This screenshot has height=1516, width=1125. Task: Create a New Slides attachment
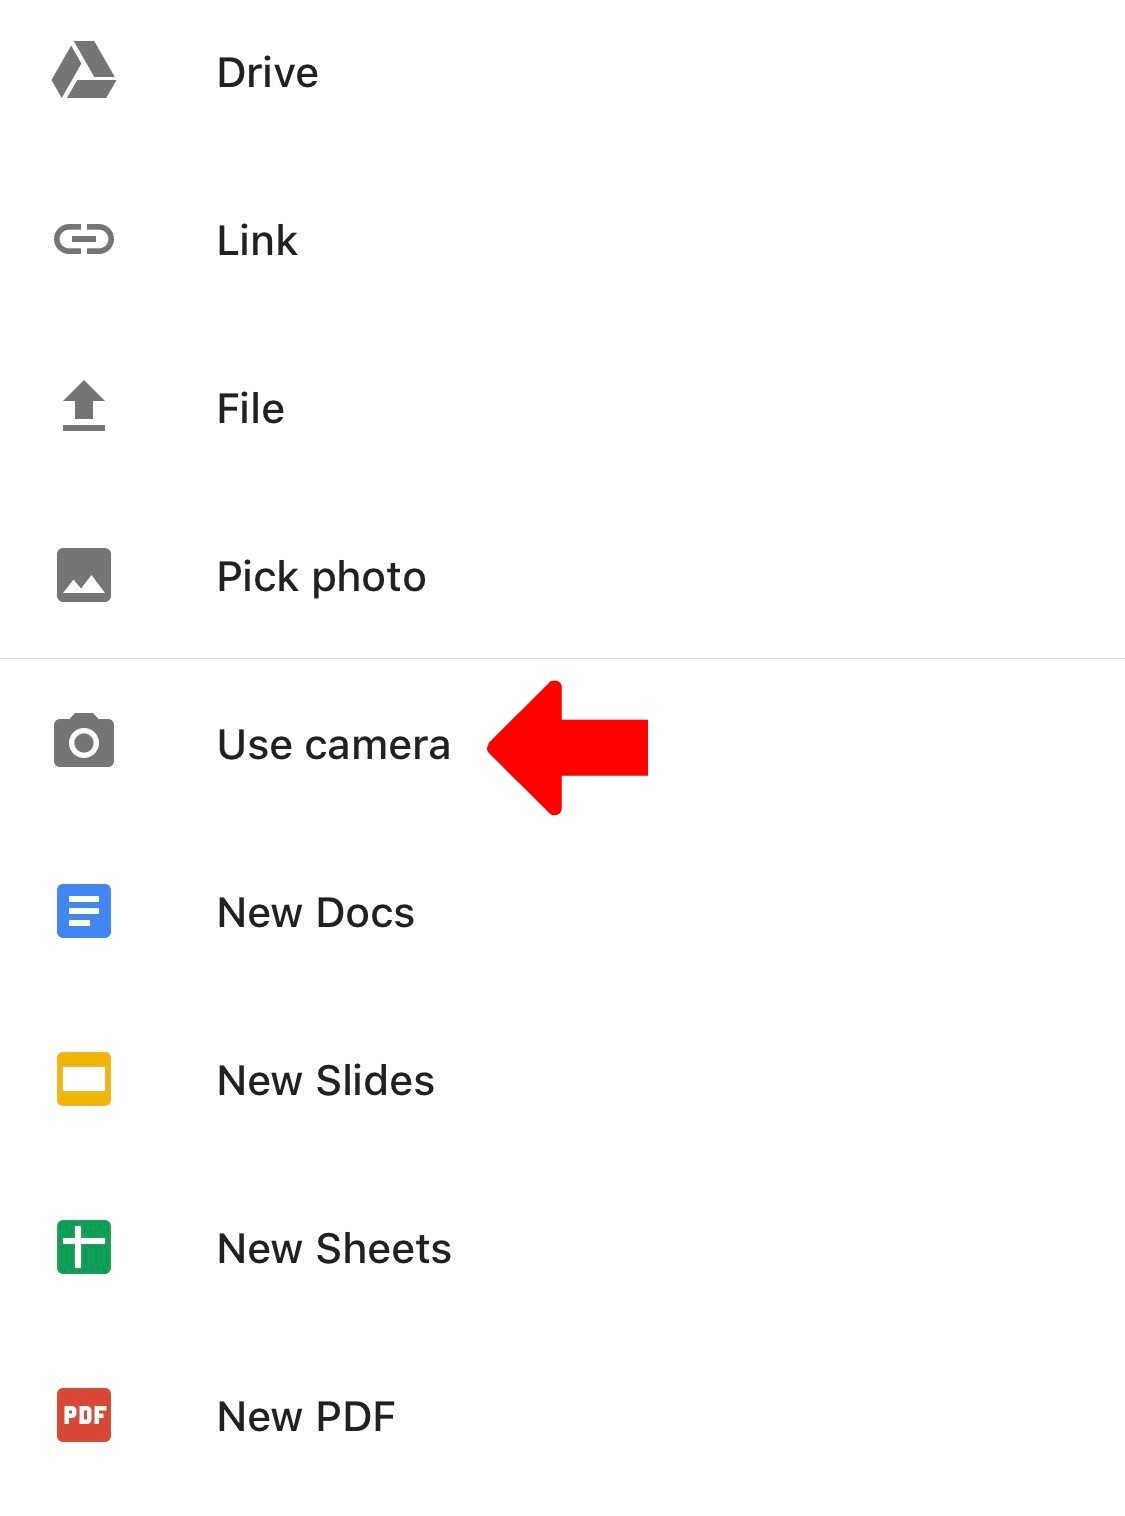click(562, 1080)
